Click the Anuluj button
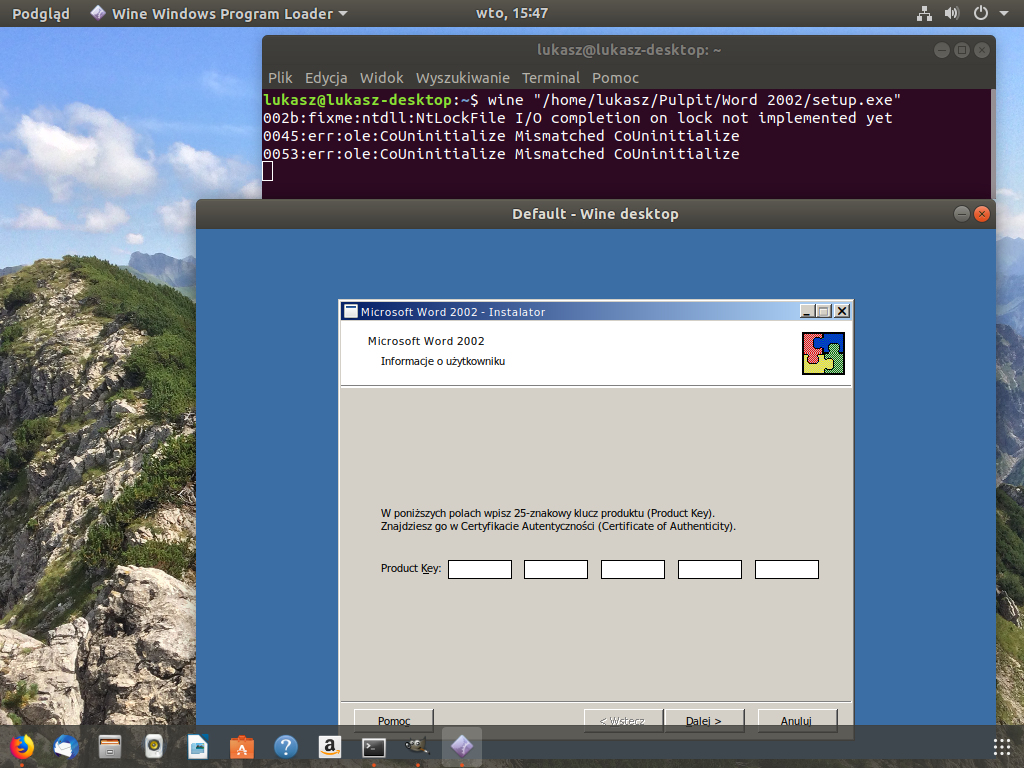The image size is (1024, 768). coord(797,721)
